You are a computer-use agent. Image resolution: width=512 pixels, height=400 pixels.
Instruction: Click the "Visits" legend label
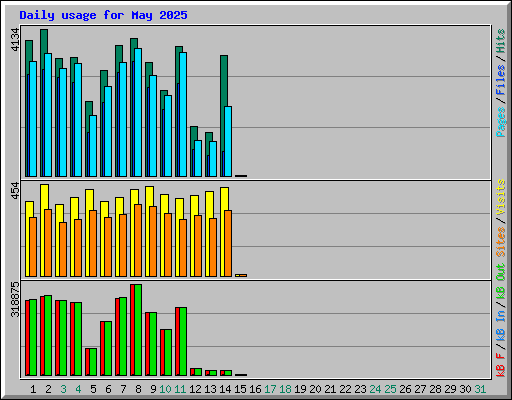pyautogui.click(x=501, y=197)
